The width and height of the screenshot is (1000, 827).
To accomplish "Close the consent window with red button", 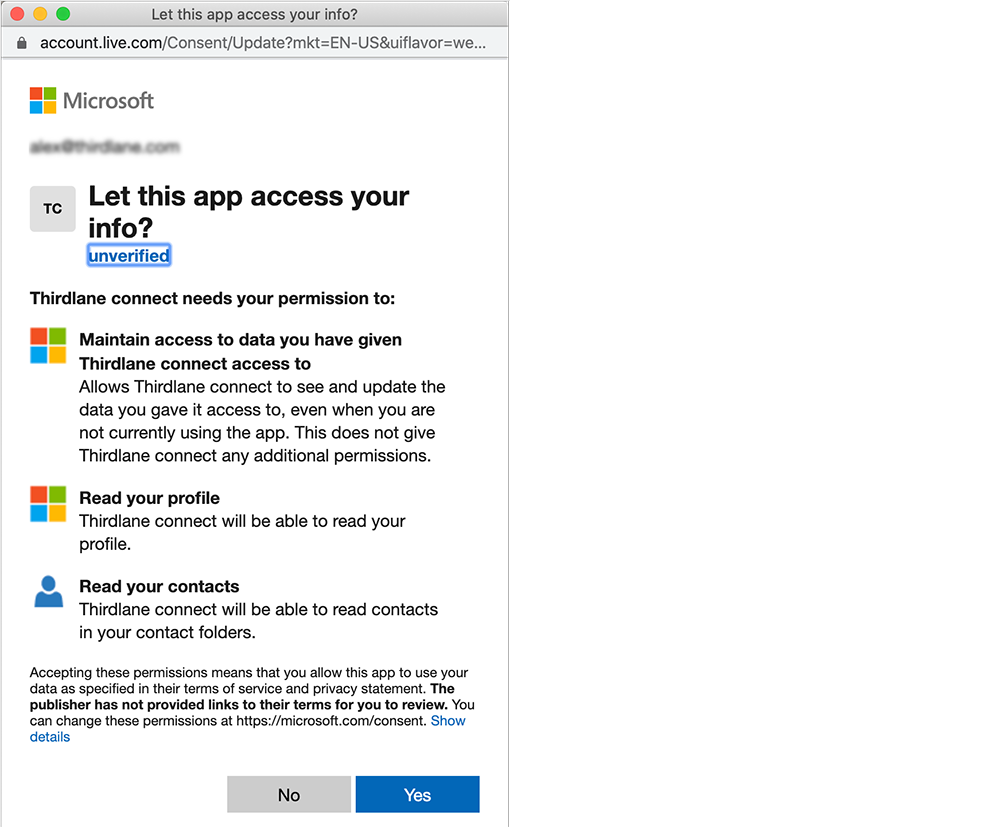I will 17,14.
